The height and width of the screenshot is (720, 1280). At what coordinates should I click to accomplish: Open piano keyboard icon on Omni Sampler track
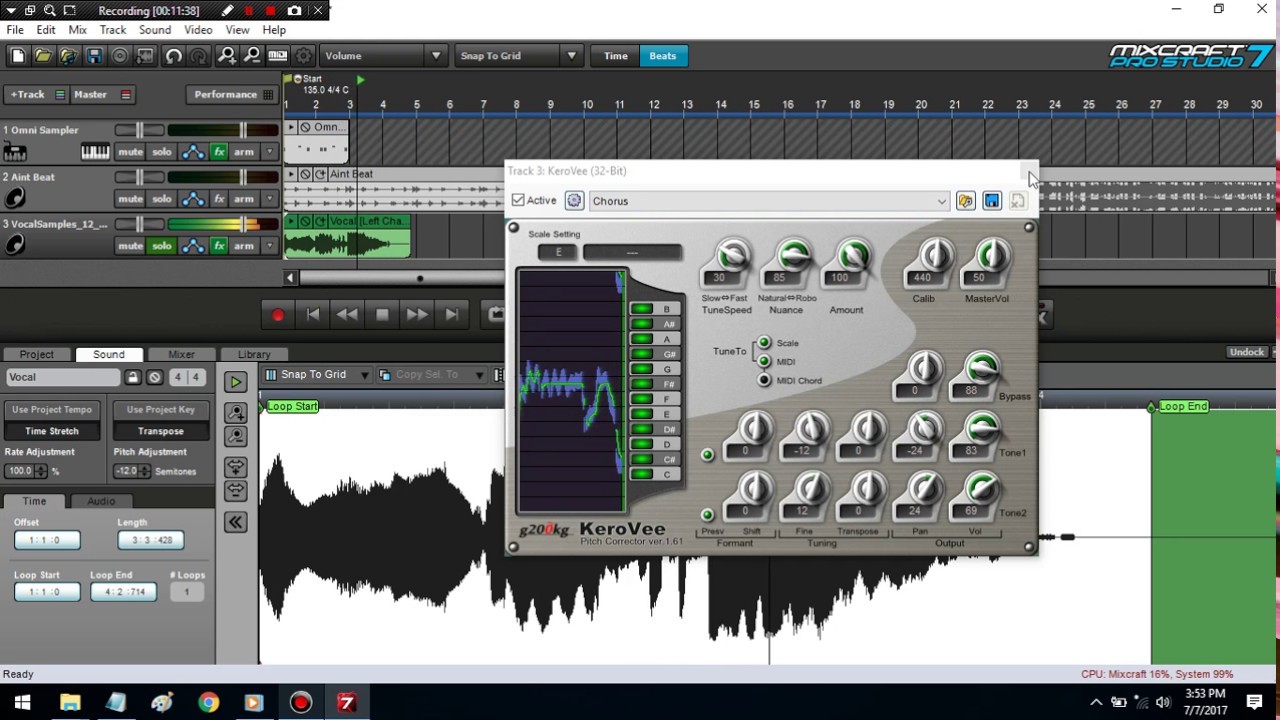95,152
